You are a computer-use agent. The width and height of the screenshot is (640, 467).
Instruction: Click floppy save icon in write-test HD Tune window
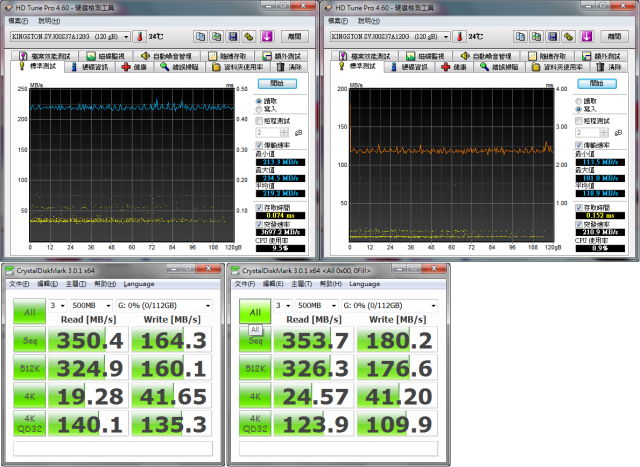click(x=553, y=37)
